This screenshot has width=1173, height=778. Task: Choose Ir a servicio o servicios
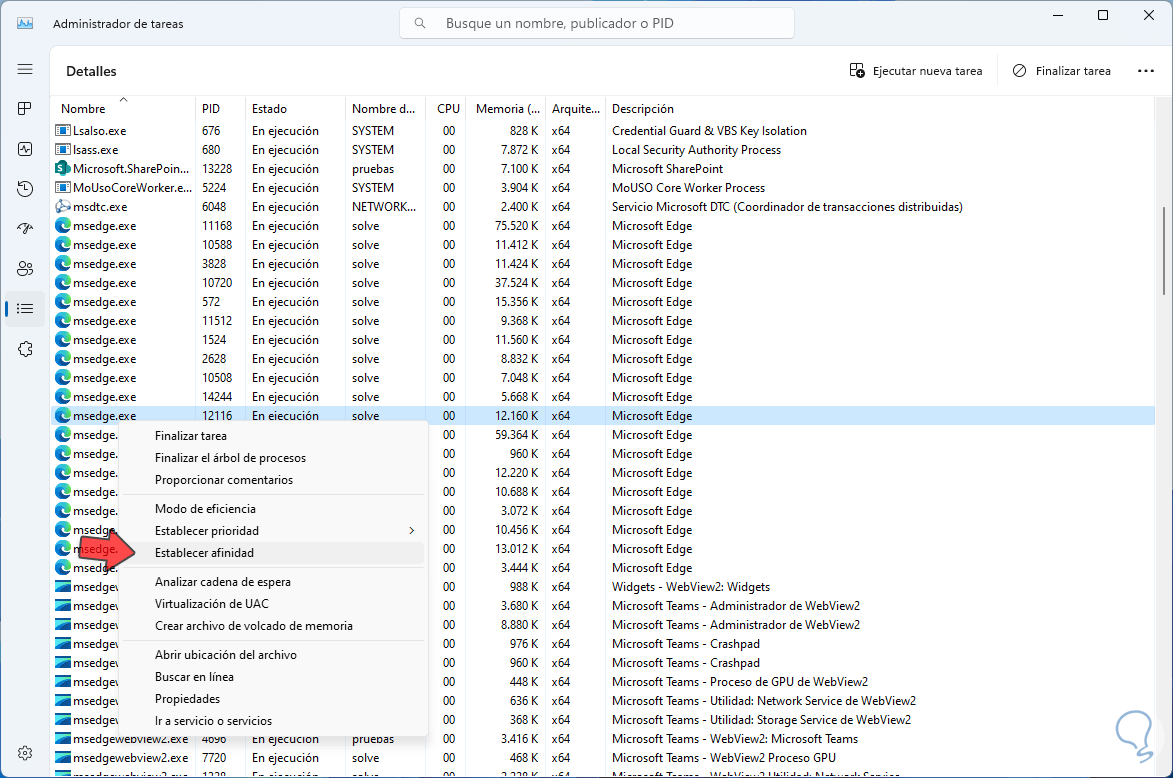(x=272, y=720)
